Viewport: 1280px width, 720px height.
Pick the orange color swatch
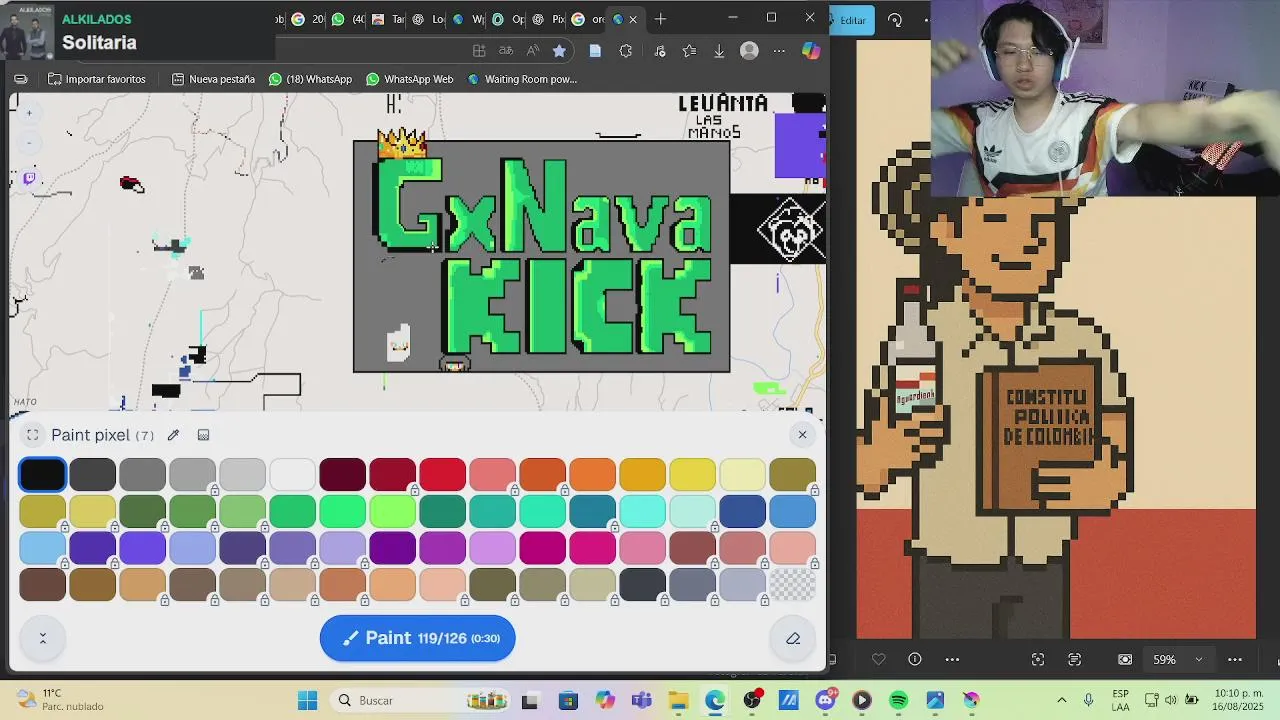592,474
